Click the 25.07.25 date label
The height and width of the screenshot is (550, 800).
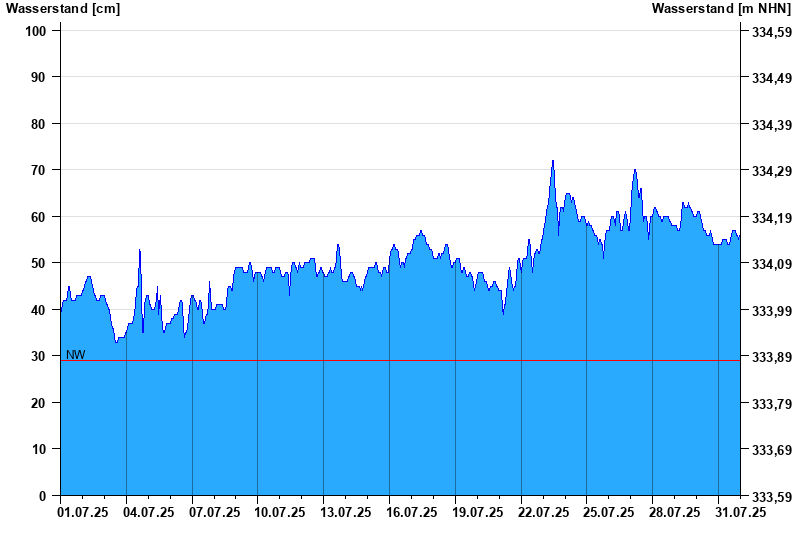point(609,512)
